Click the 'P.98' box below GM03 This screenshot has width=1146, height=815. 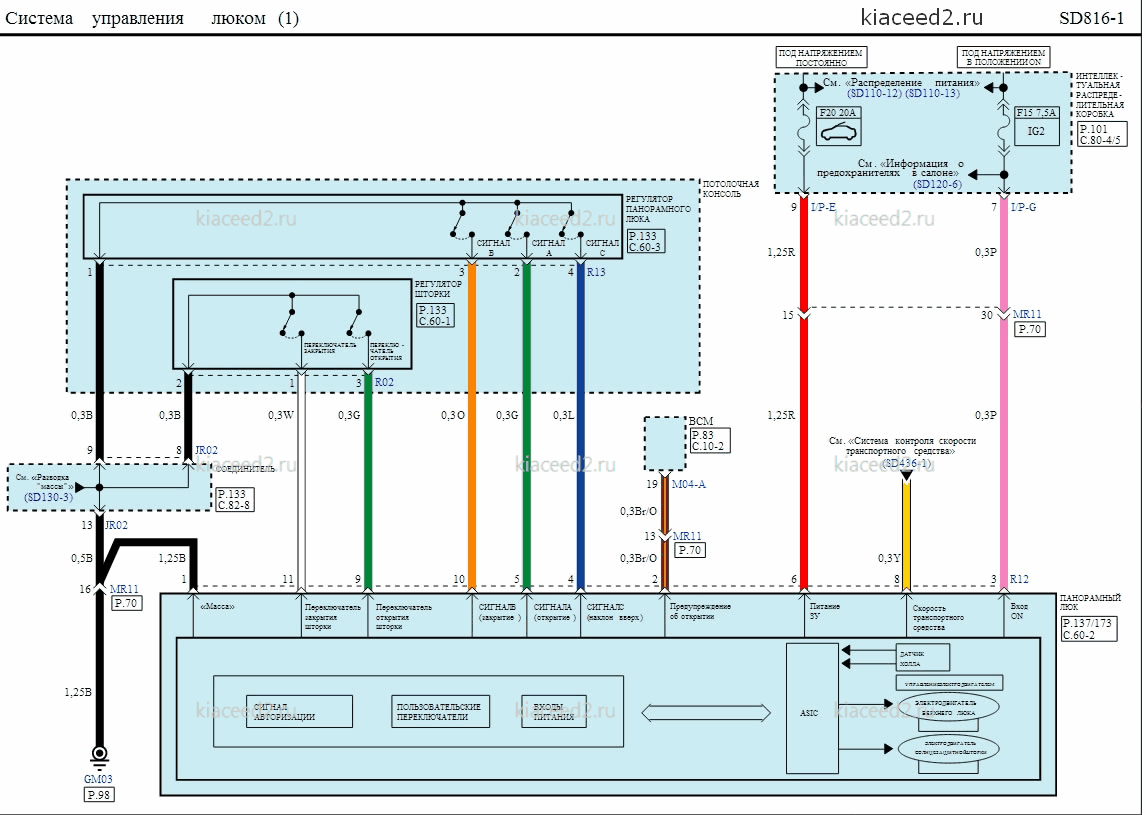pos(99,795)
